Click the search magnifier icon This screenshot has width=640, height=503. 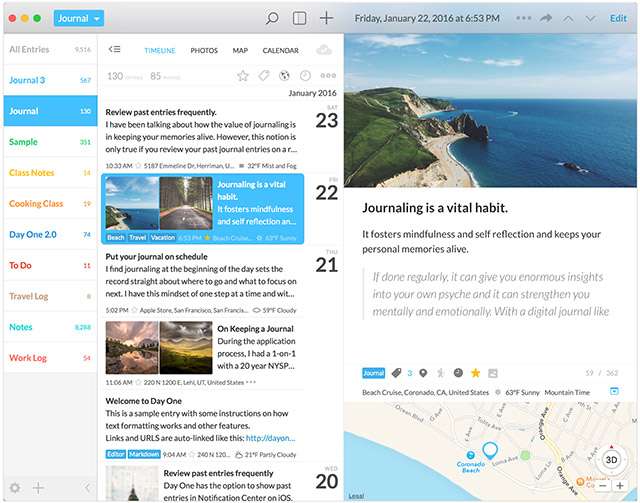[x=272, y=18]
